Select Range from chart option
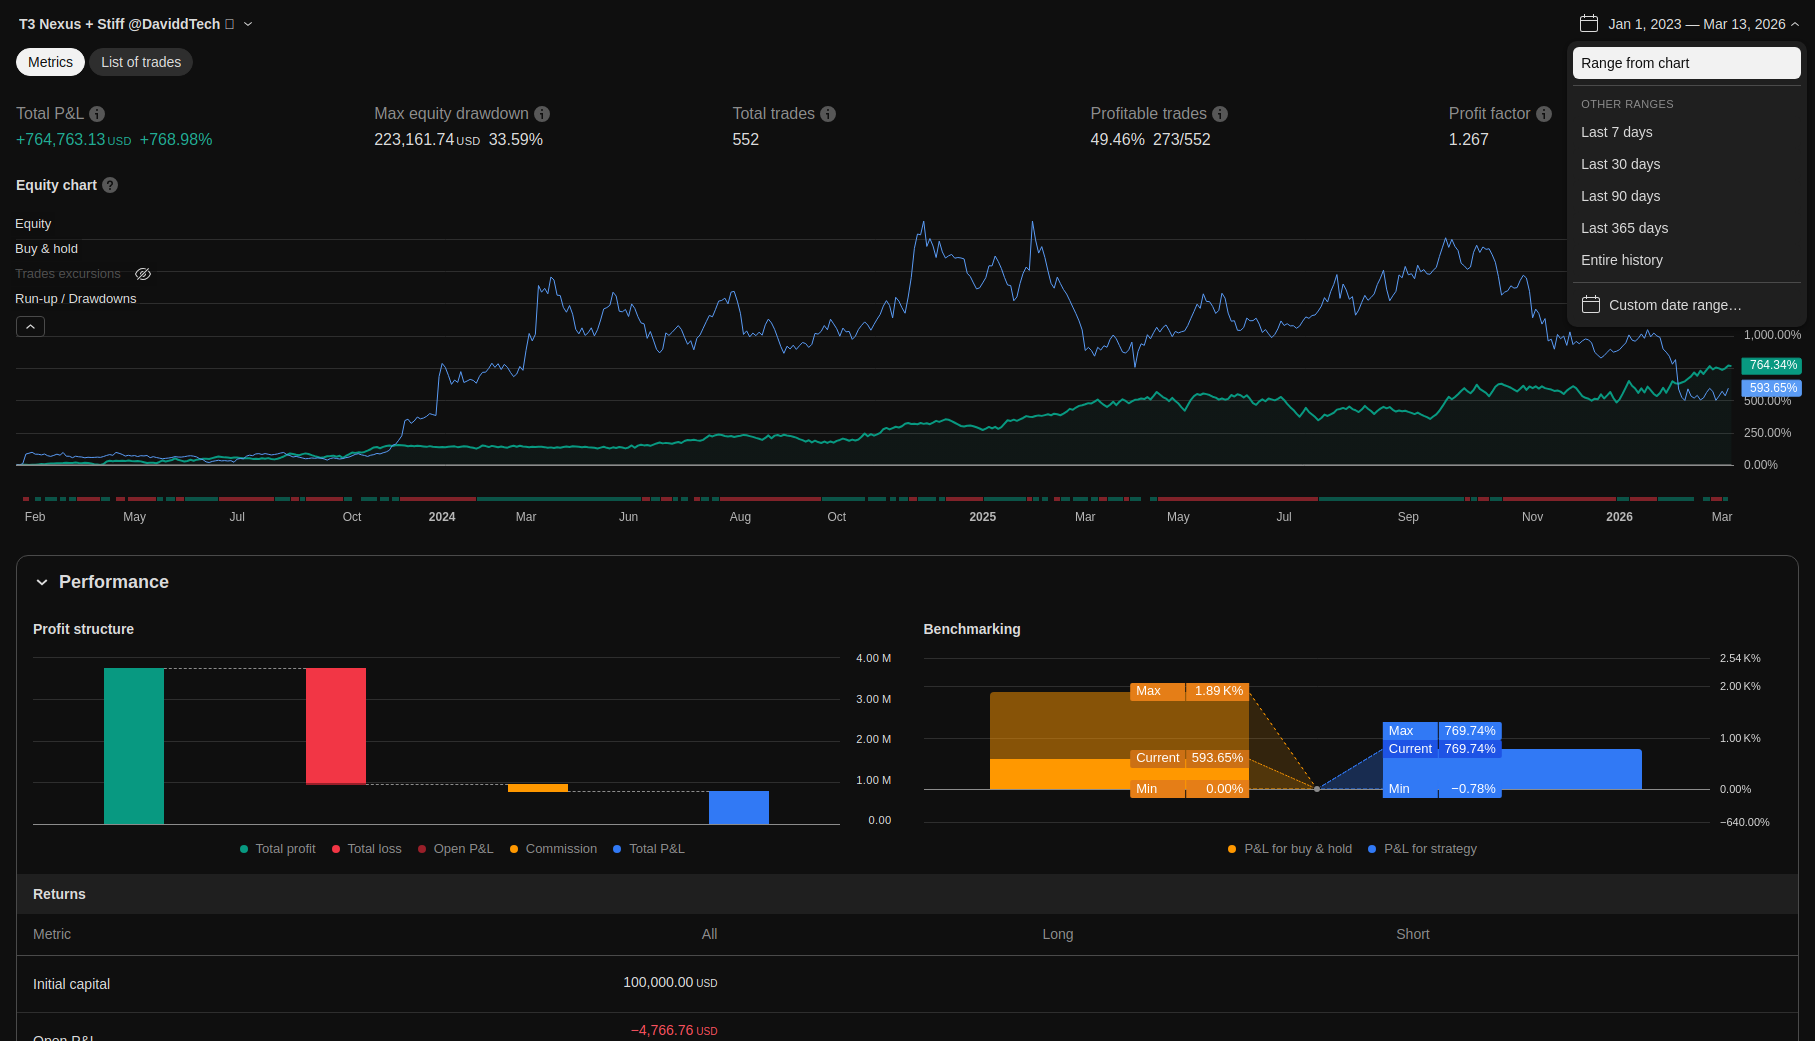 point(1686,63)
